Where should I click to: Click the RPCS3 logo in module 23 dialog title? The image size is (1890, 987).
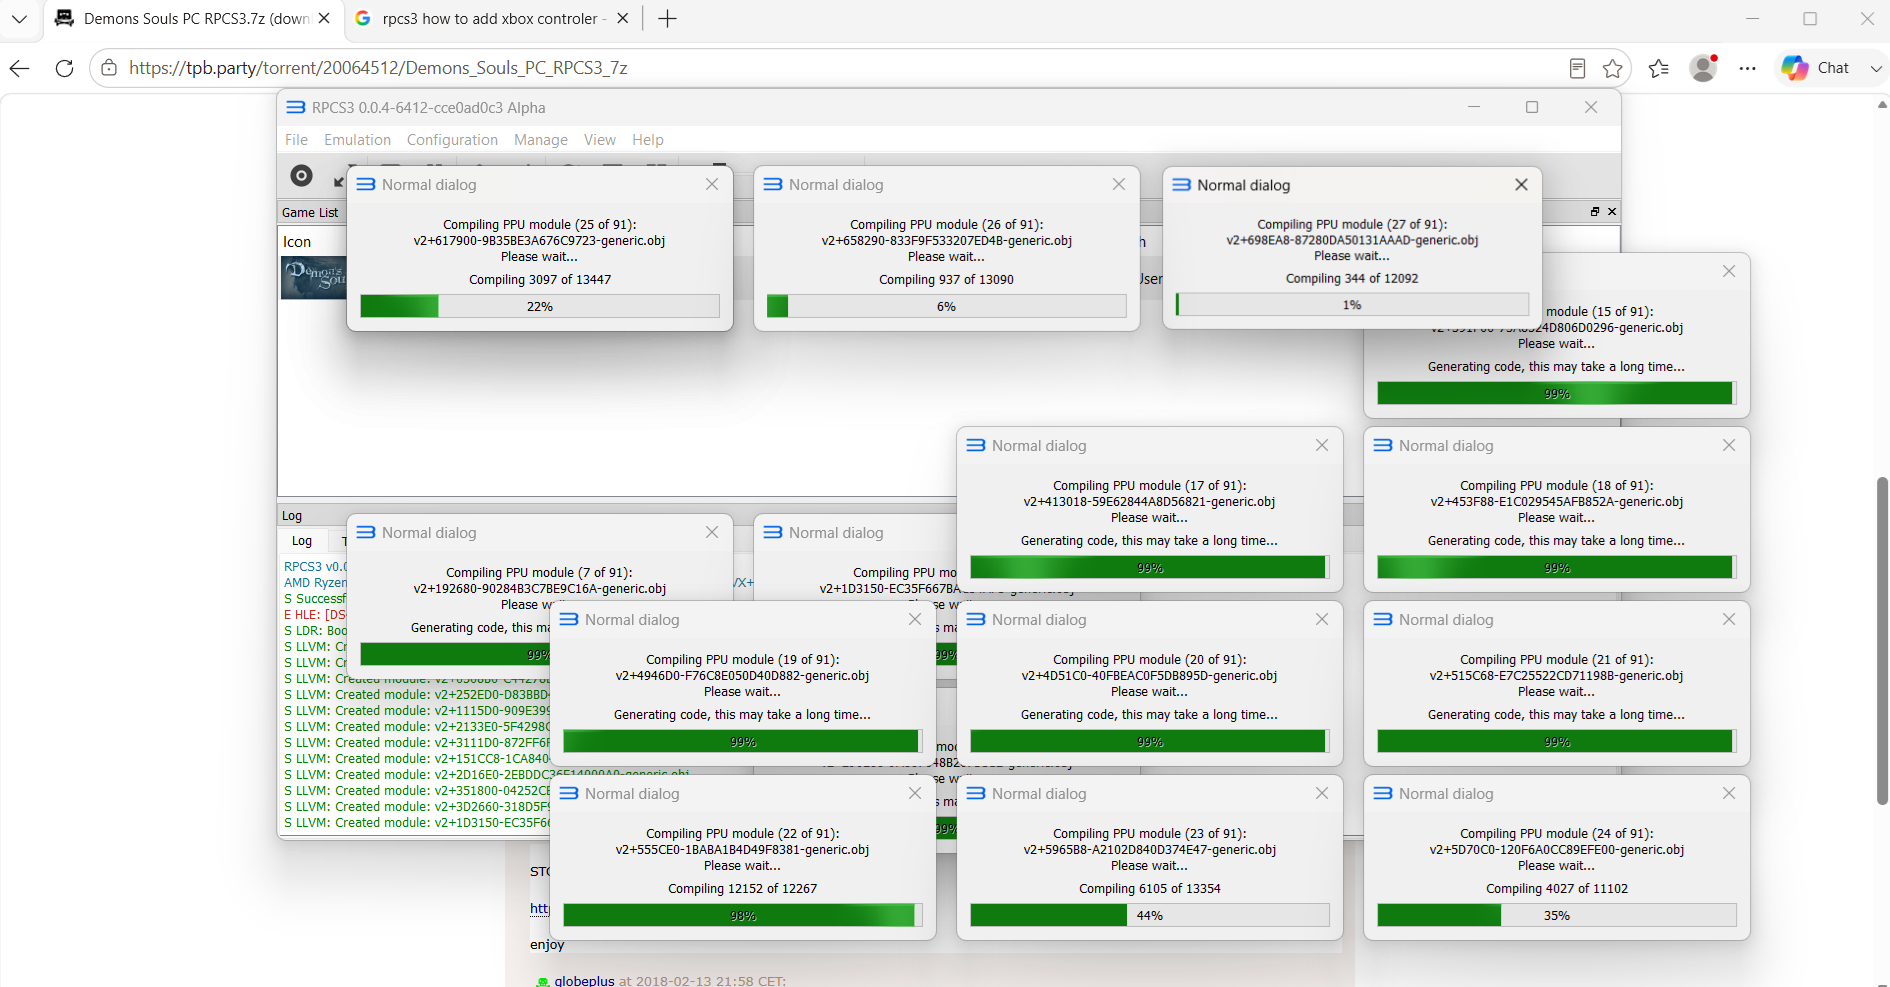[x=976, y=793]
